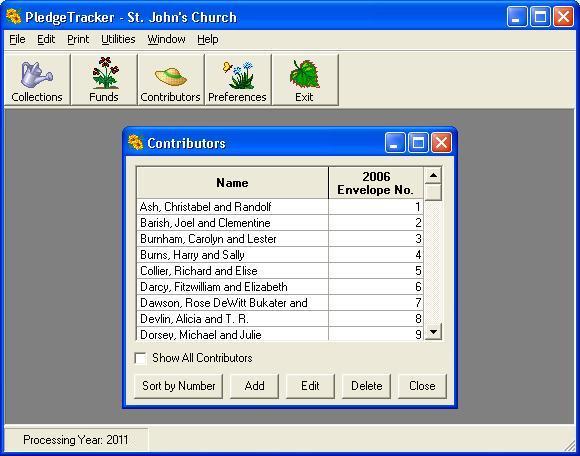Click the 2006 Envelope No. column header

point(376,183)
